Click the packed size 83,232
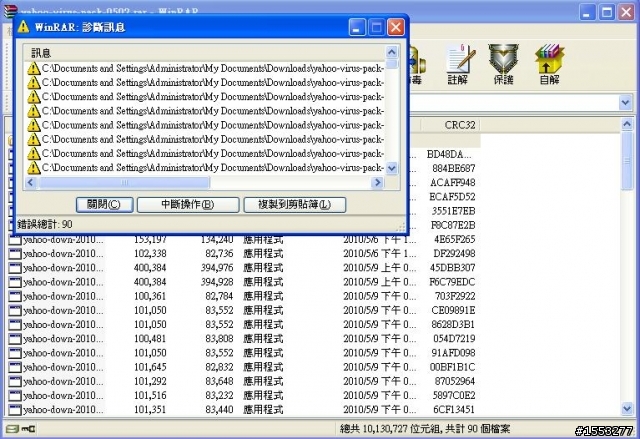 220,396
